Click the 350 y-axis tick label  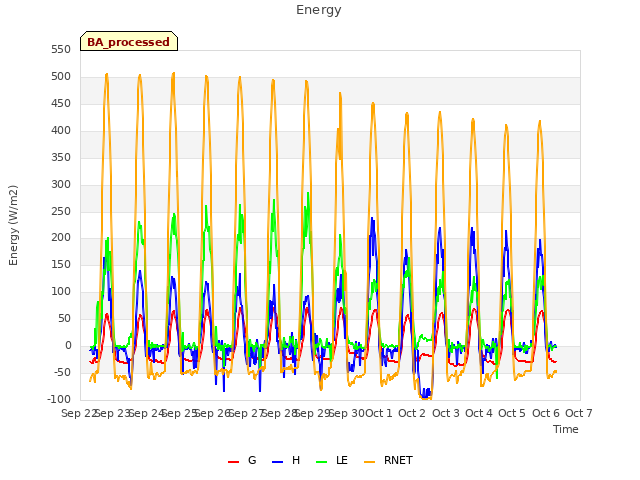[x=61, y=157]
